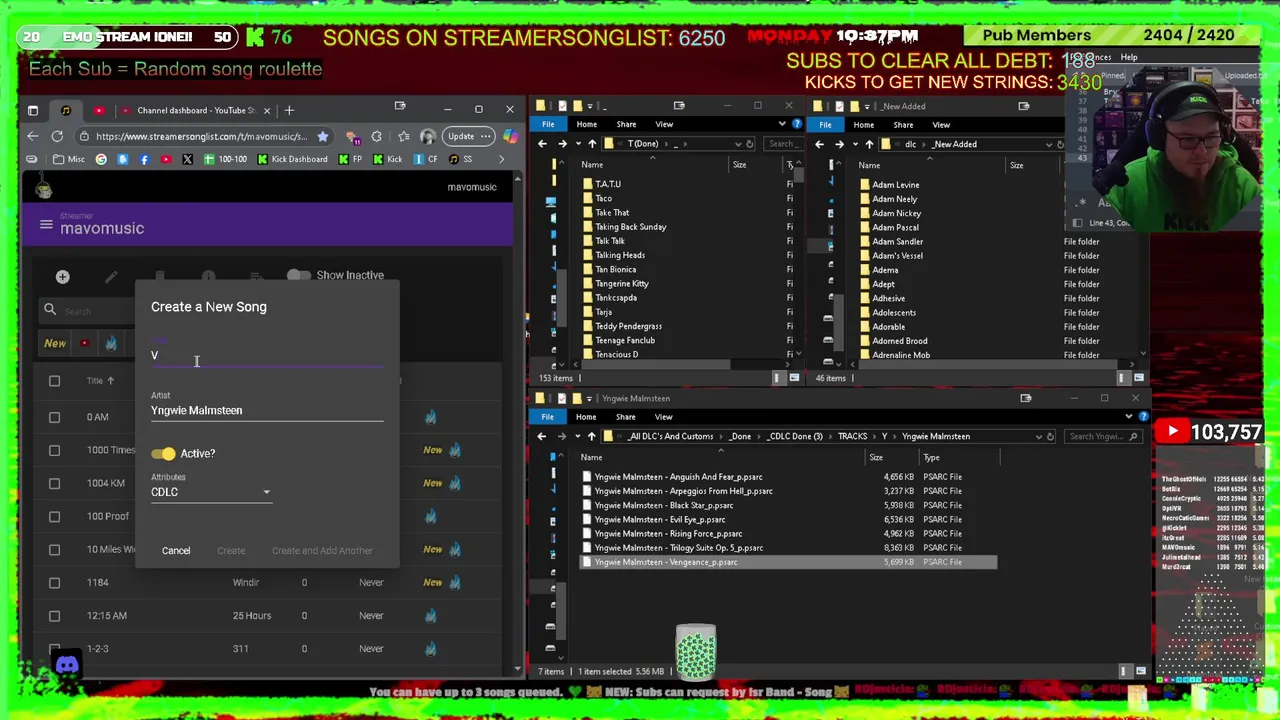Refresh the Yngwie Malmsteen explorer address bar

click(1050, 436)
